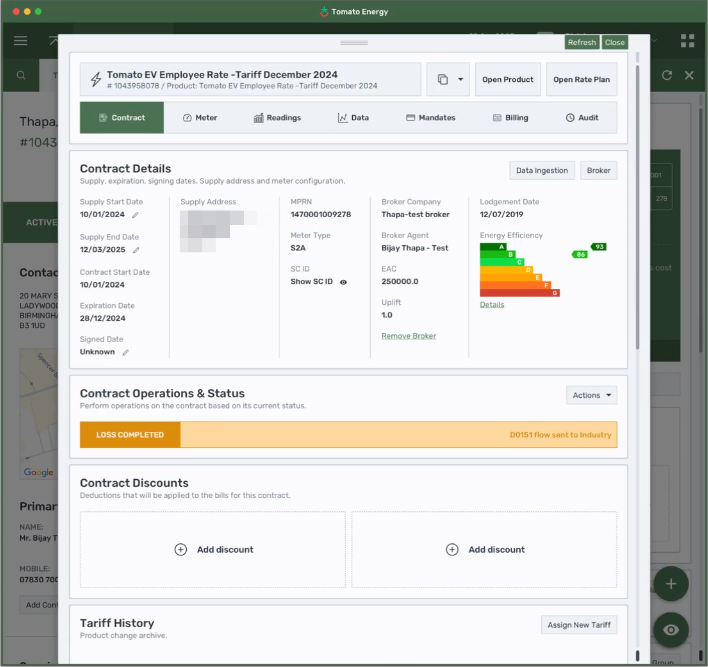Image resolution: width=708 pixels, height=667 pixels.
Task: Click the energy rating 93 marker
Action: [599, 247]
